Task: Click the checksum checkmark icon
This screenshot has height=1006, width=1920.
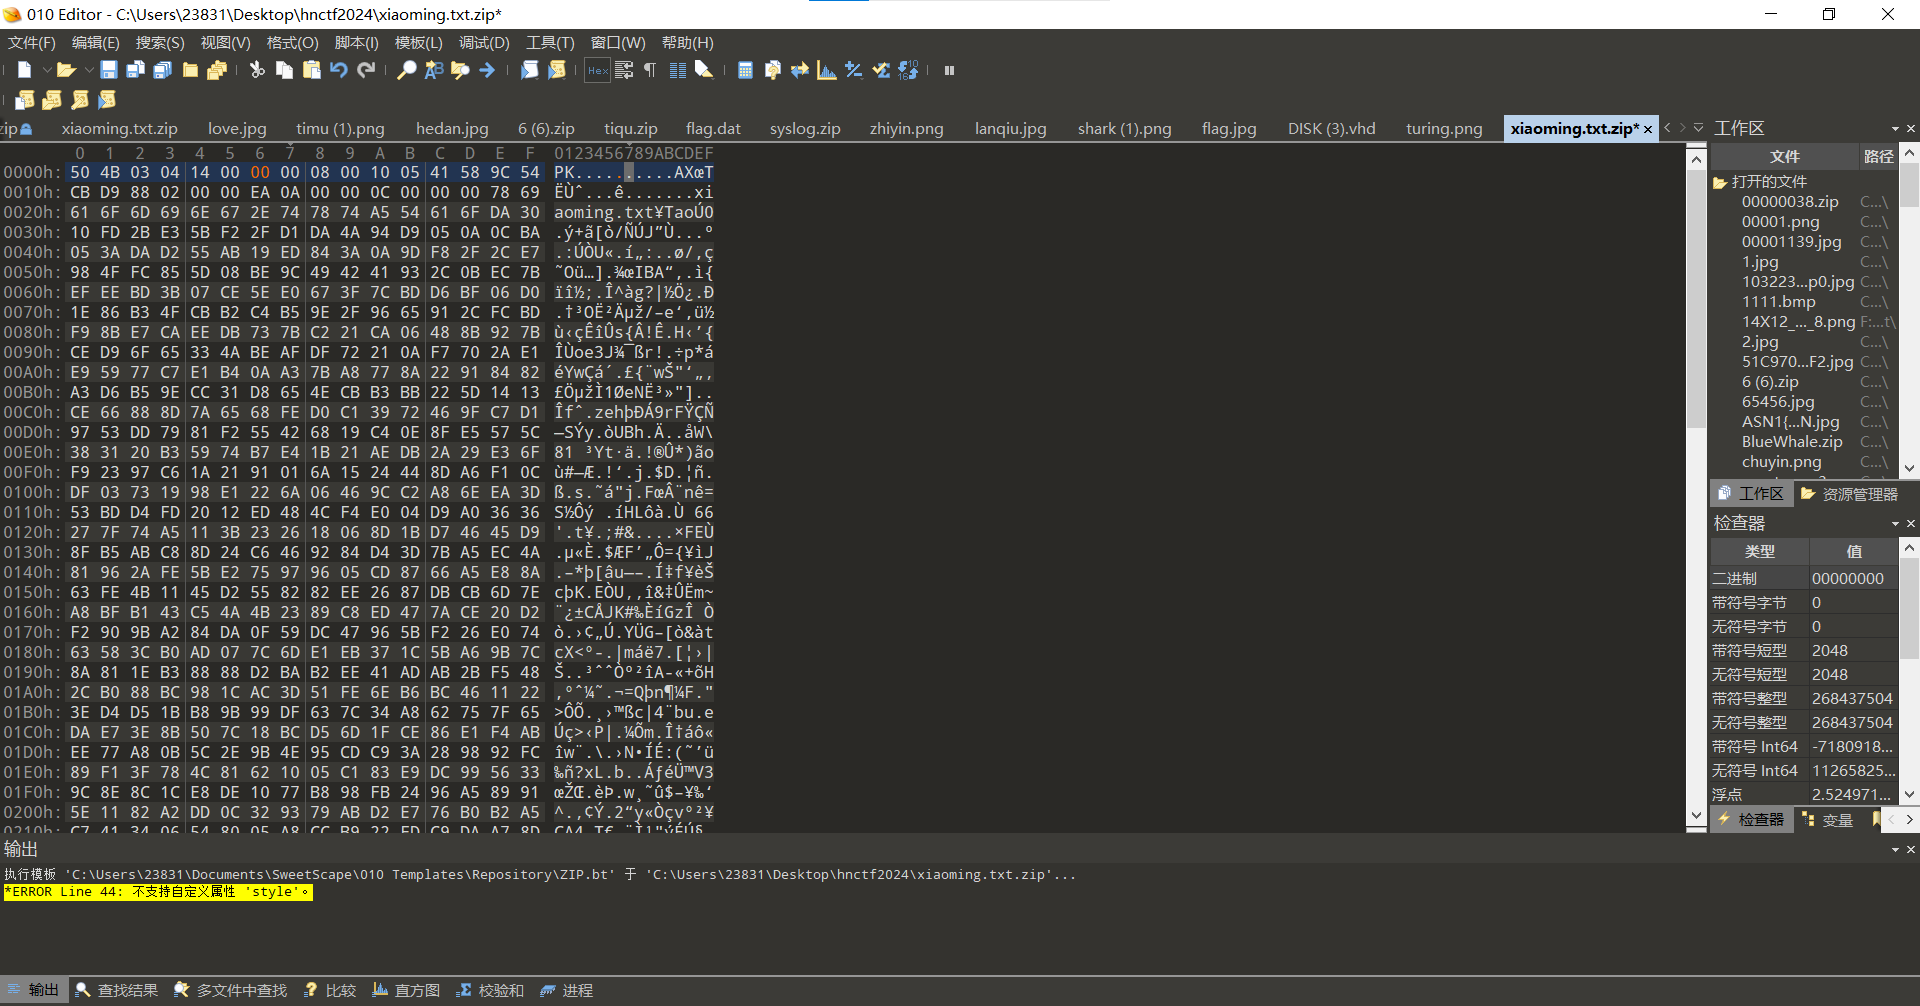Action: 881,70
